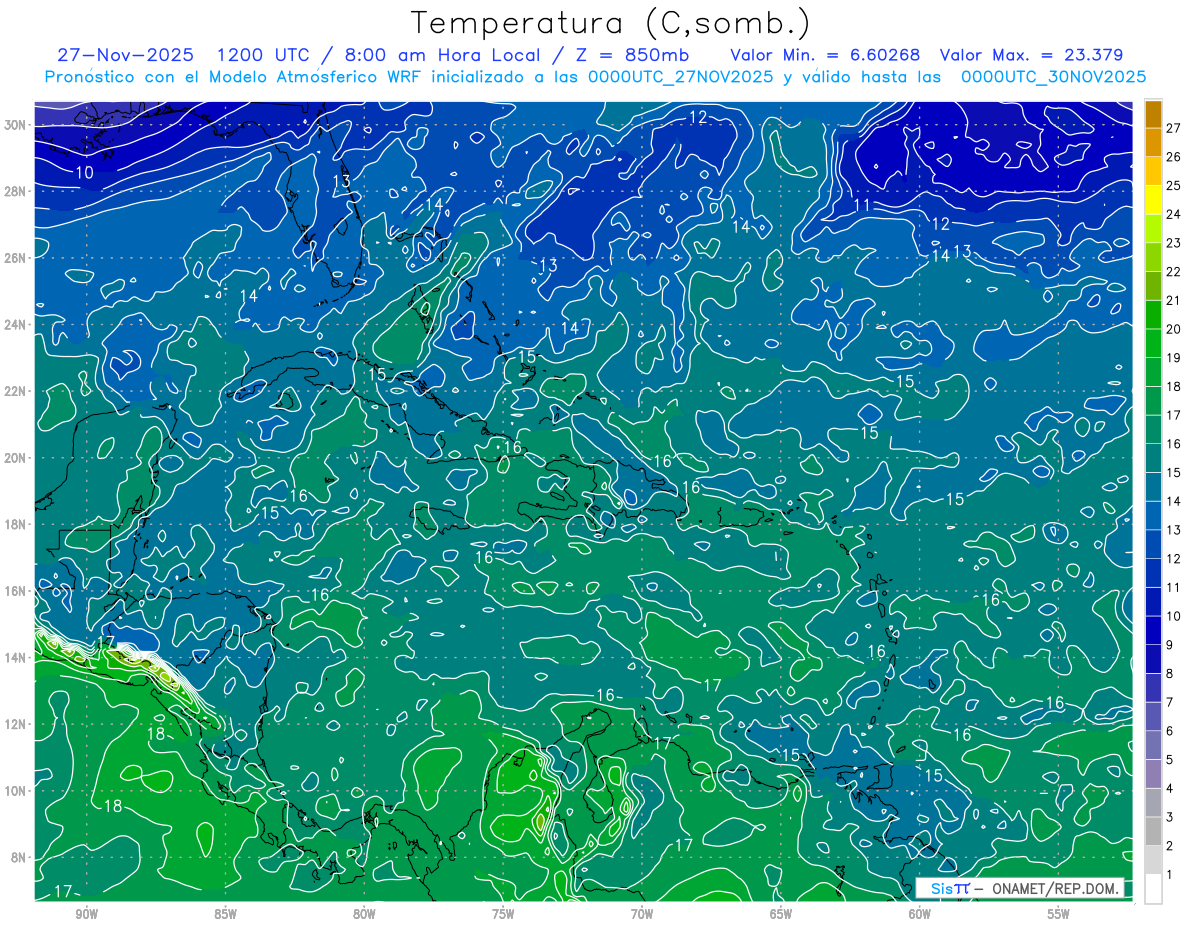This screenshot has width=1200, height=927.
Task: Click the '20N' latitude axis label
Action: click(x=16, y=458)
